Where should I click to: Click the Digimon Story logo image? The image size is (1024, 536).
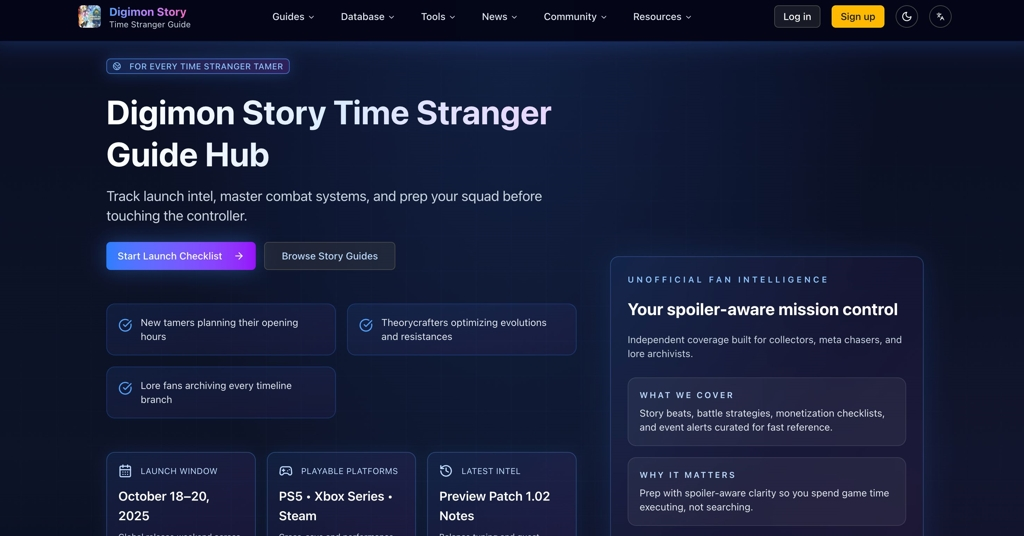click(90, 16)
